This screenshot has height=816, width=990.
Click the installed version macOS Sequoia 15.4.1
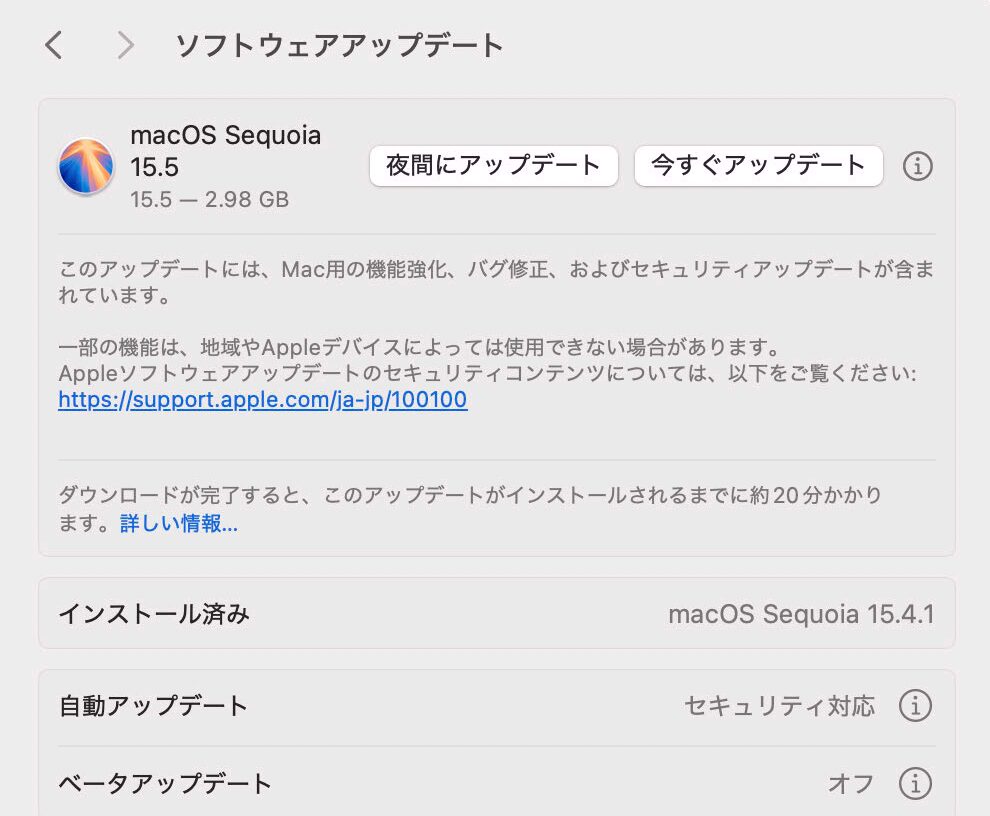tap(801, 613)
